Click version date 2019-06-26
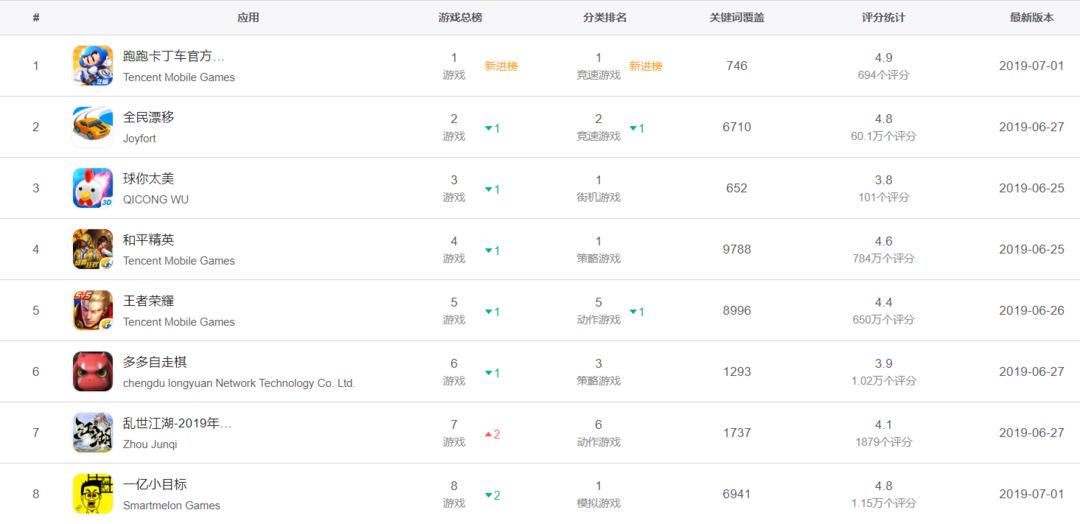 (x=1032, y=311)
